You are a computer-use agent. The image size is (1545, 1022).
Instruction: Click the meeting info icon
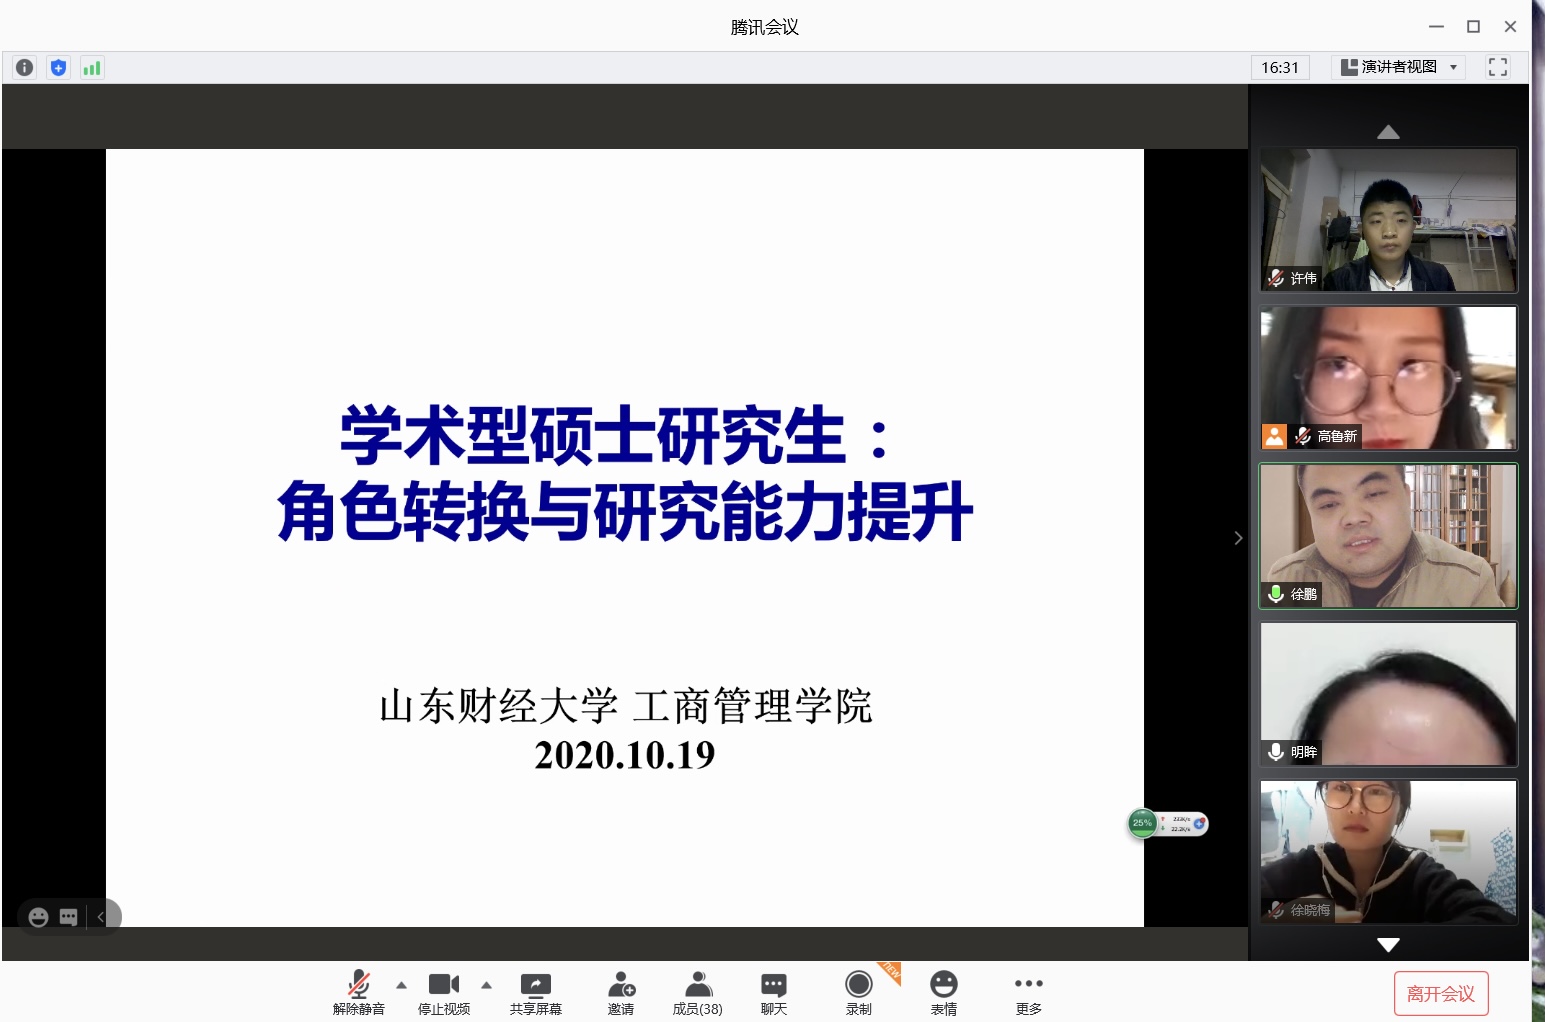coord(25,68)
